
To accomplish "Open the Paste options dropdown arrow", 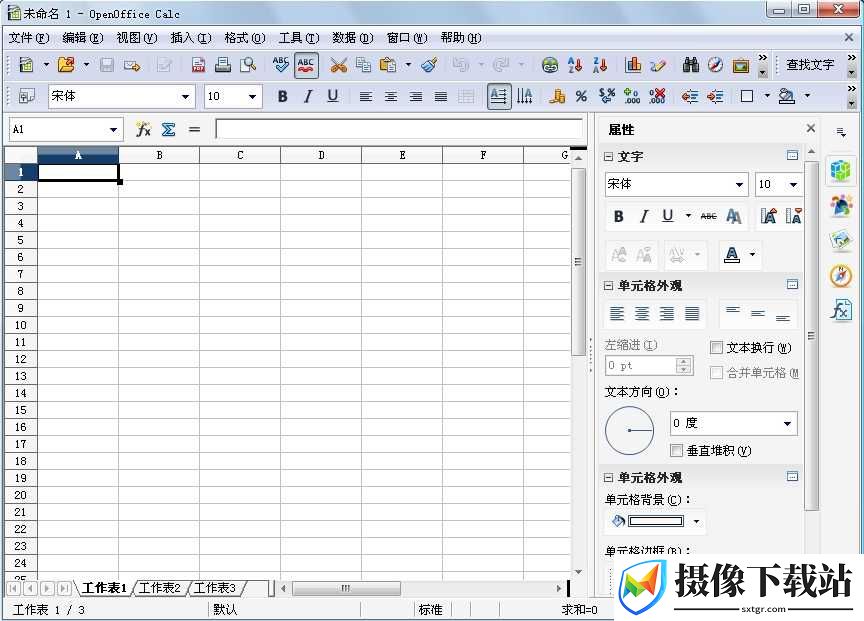I will 408,65.
